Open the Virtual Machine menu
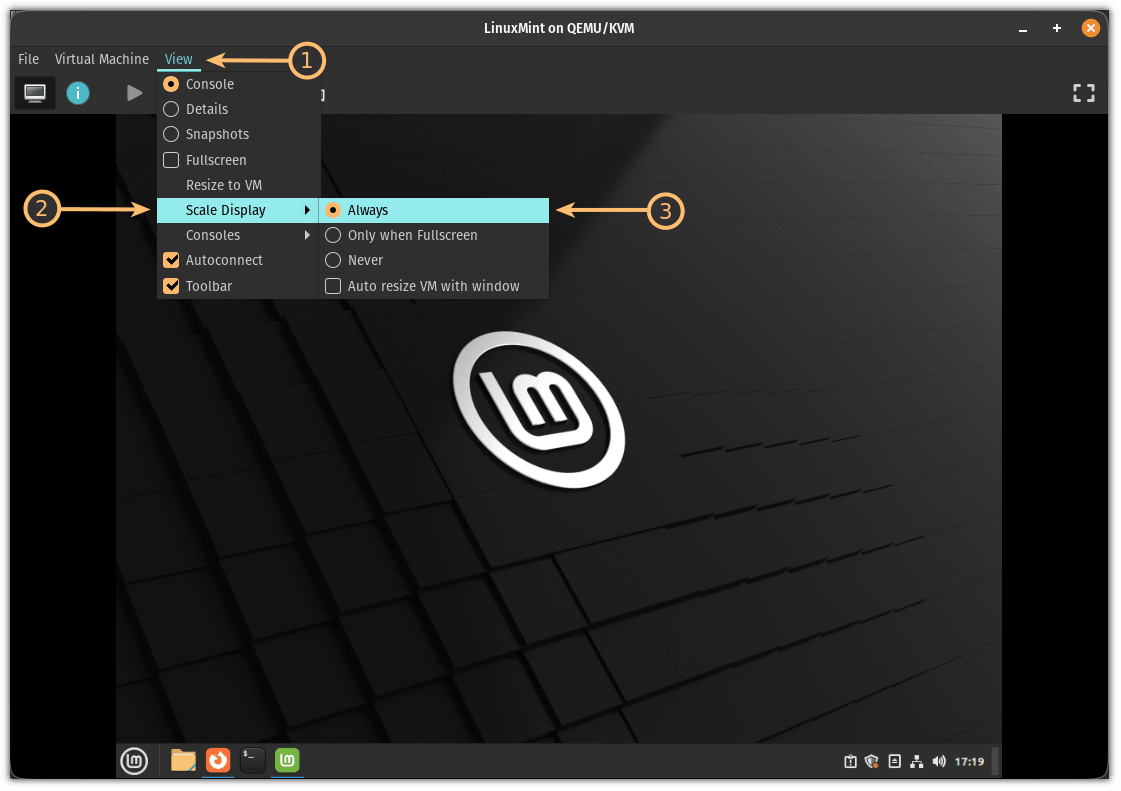 click(101, 59)
